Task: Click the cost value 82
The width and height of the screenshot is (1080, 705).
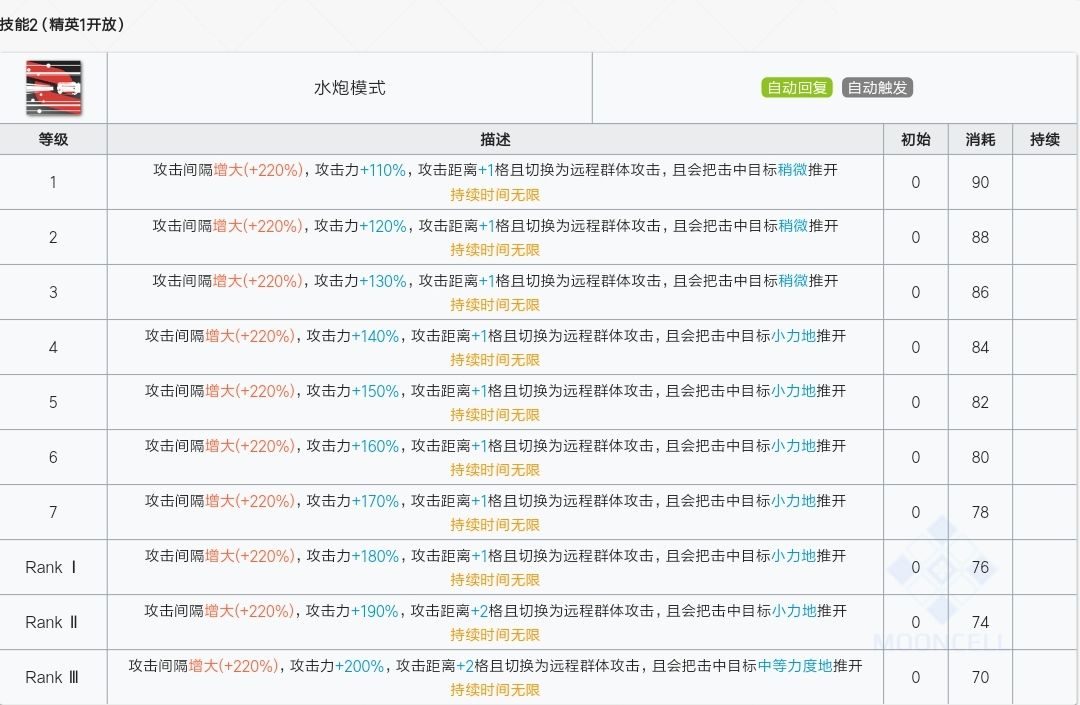Action: (x=980, y=403)
